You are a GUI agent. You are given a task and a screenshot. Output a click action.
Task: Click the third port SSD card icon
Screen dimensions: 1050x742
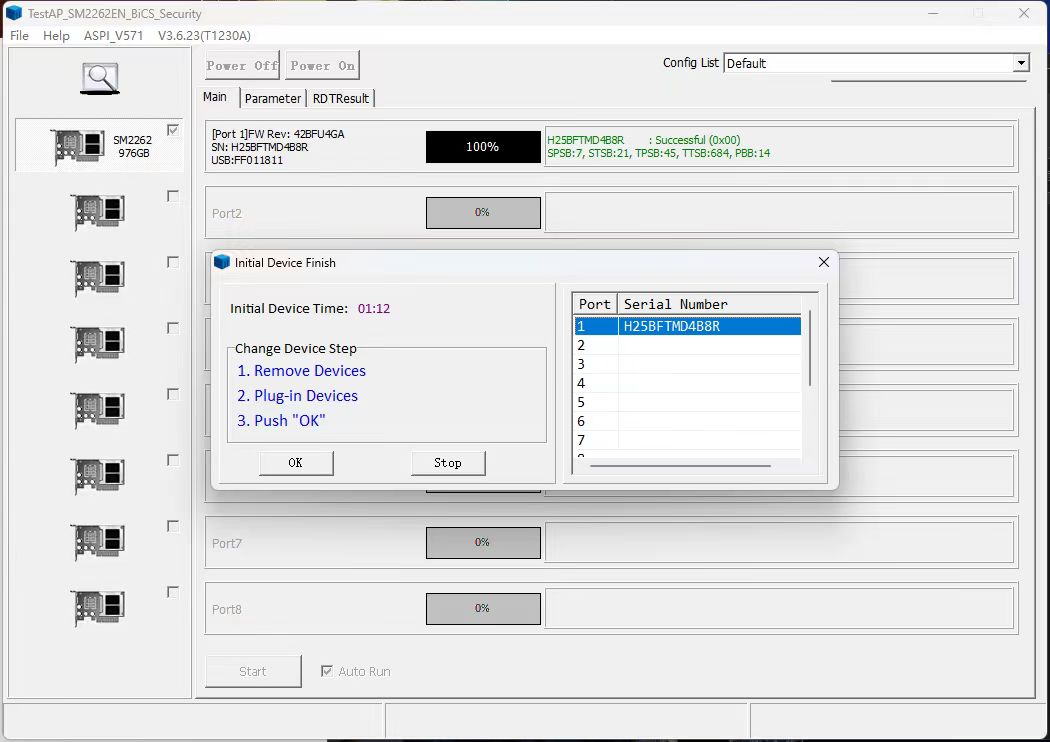(98, 278)
